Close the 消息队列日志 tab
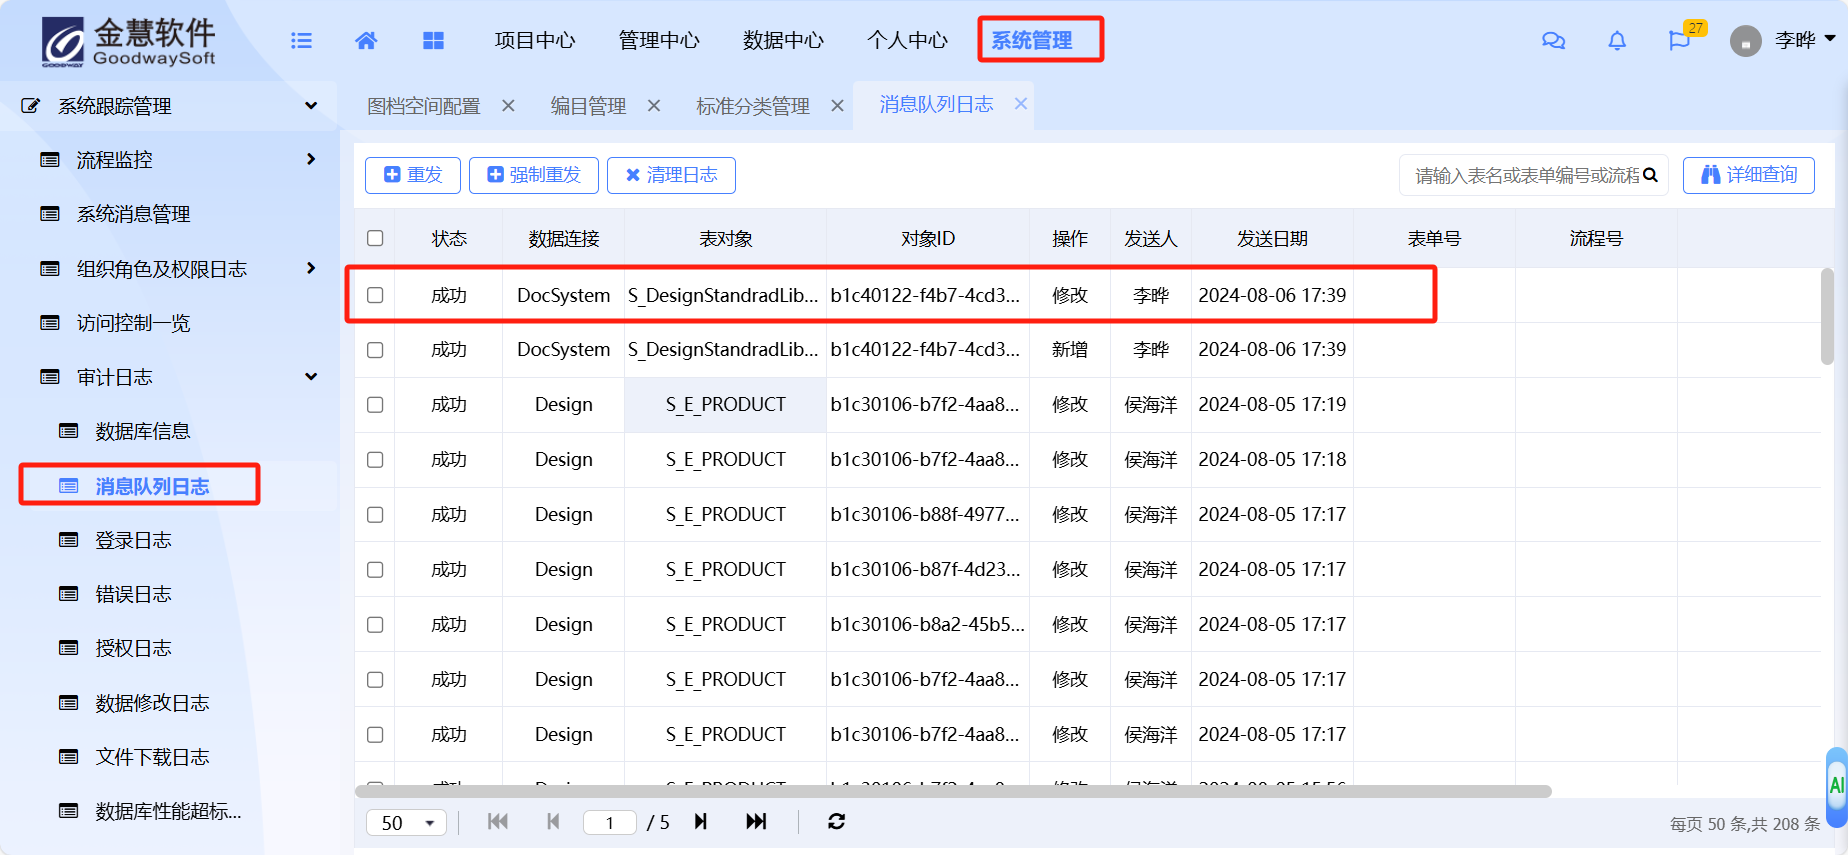Screen dimensions: 1848x855 pyautogui.click(x=1021, y=103)
